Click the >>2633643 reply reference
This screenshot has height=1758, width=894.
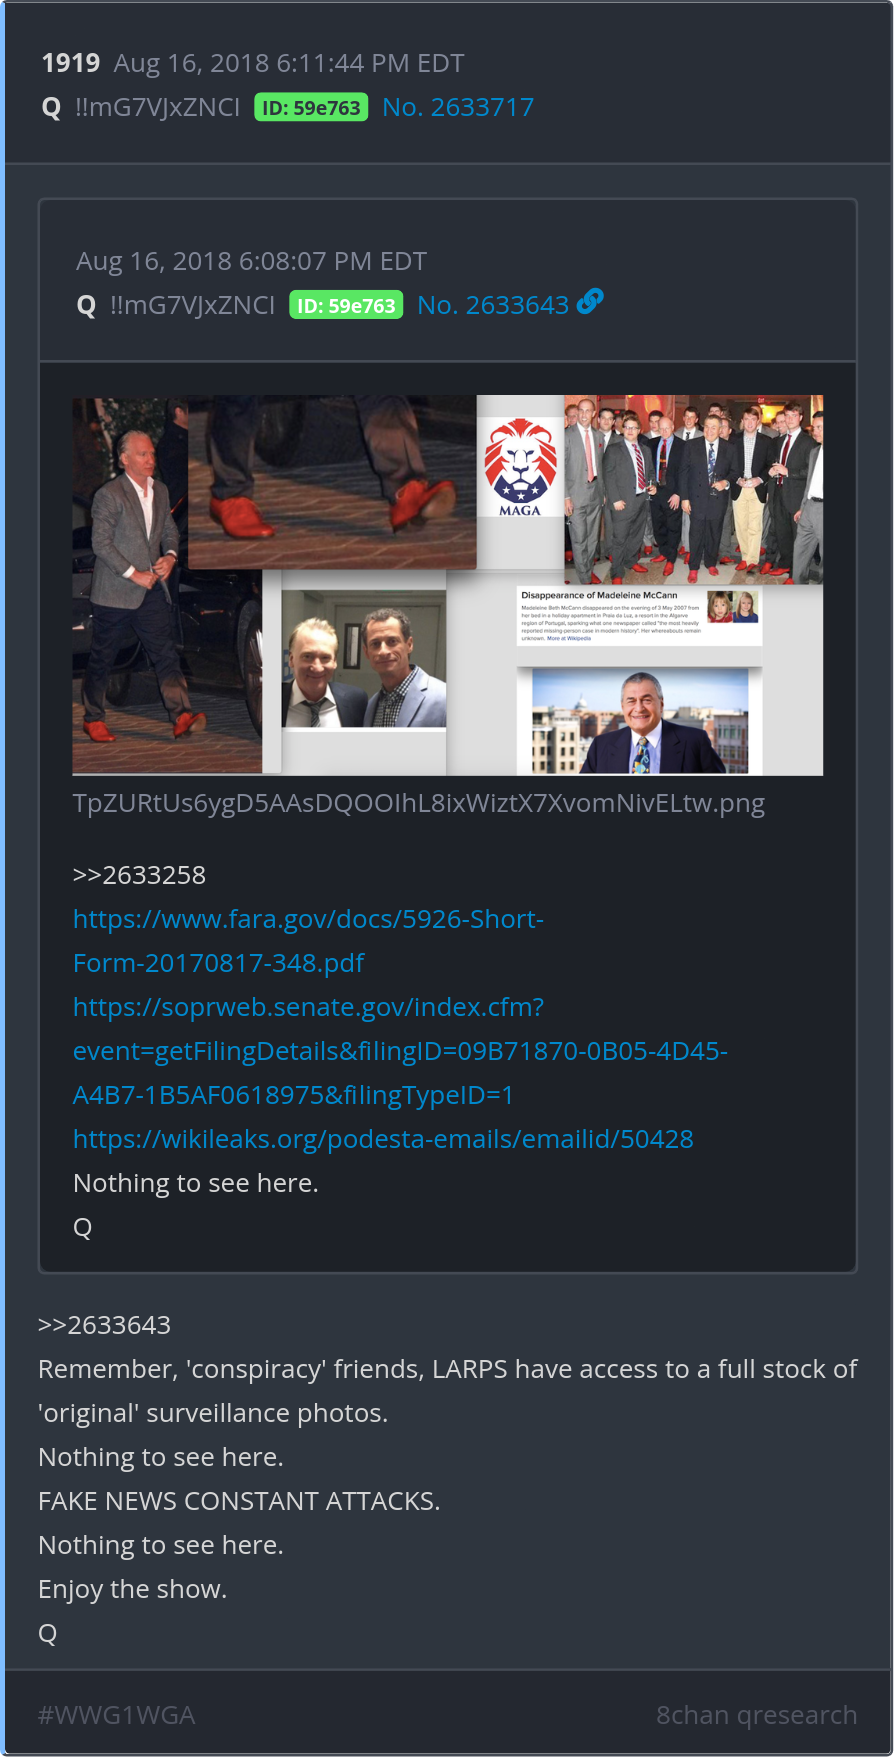104,1325
